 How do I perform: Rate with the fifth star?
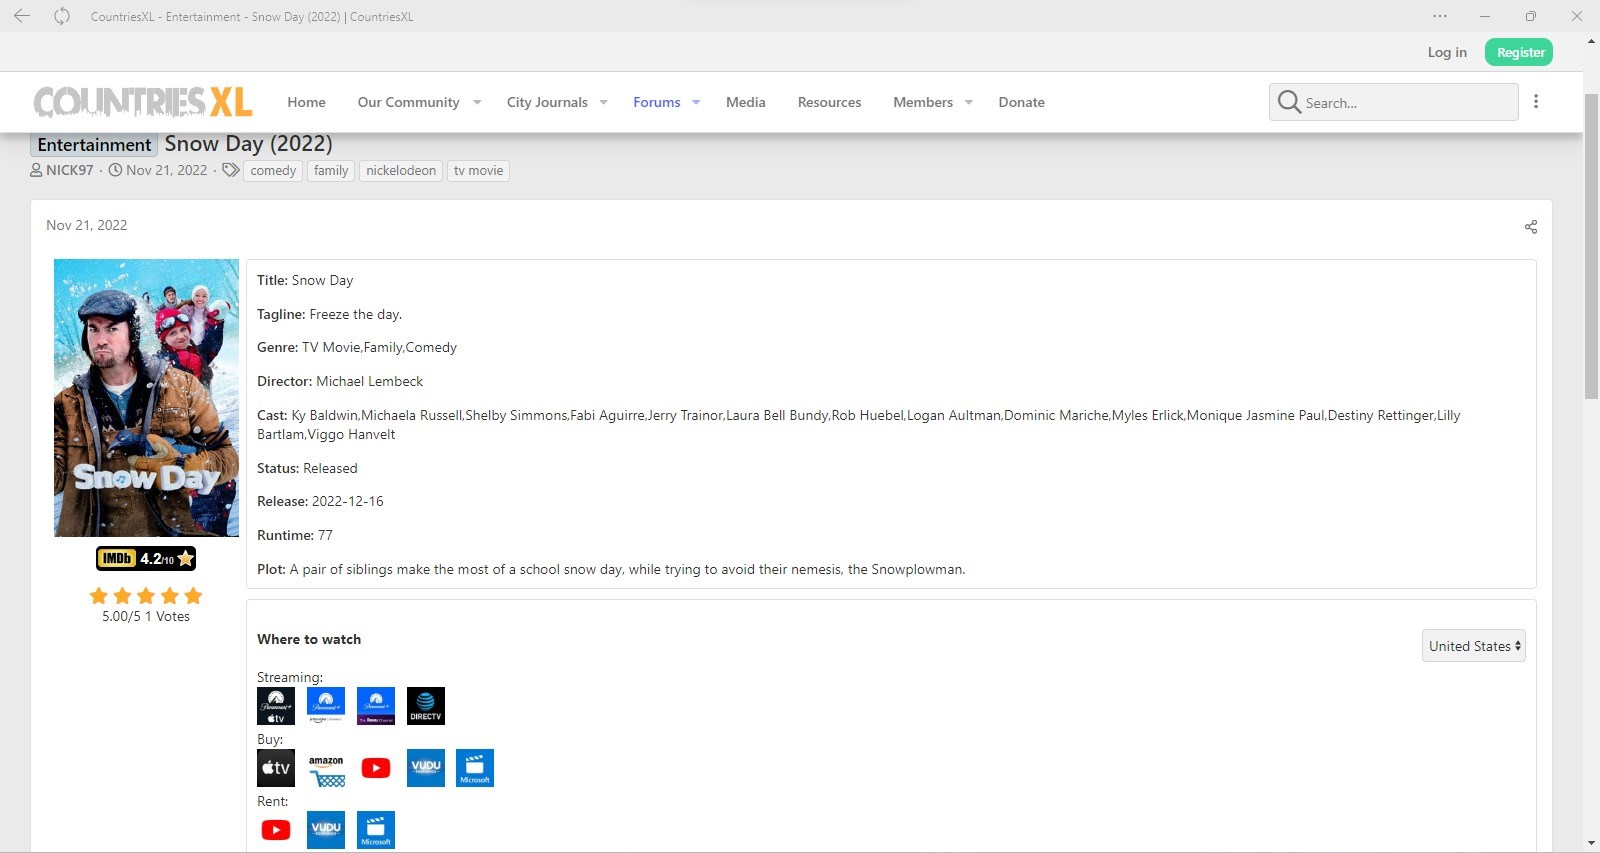click(194, 596)
